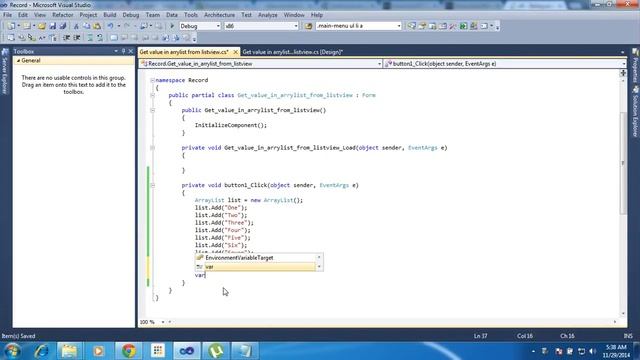This screenshot has width=640, height=360.
Task: Open Internet Explorer from the taskbar
Action: 41,351
